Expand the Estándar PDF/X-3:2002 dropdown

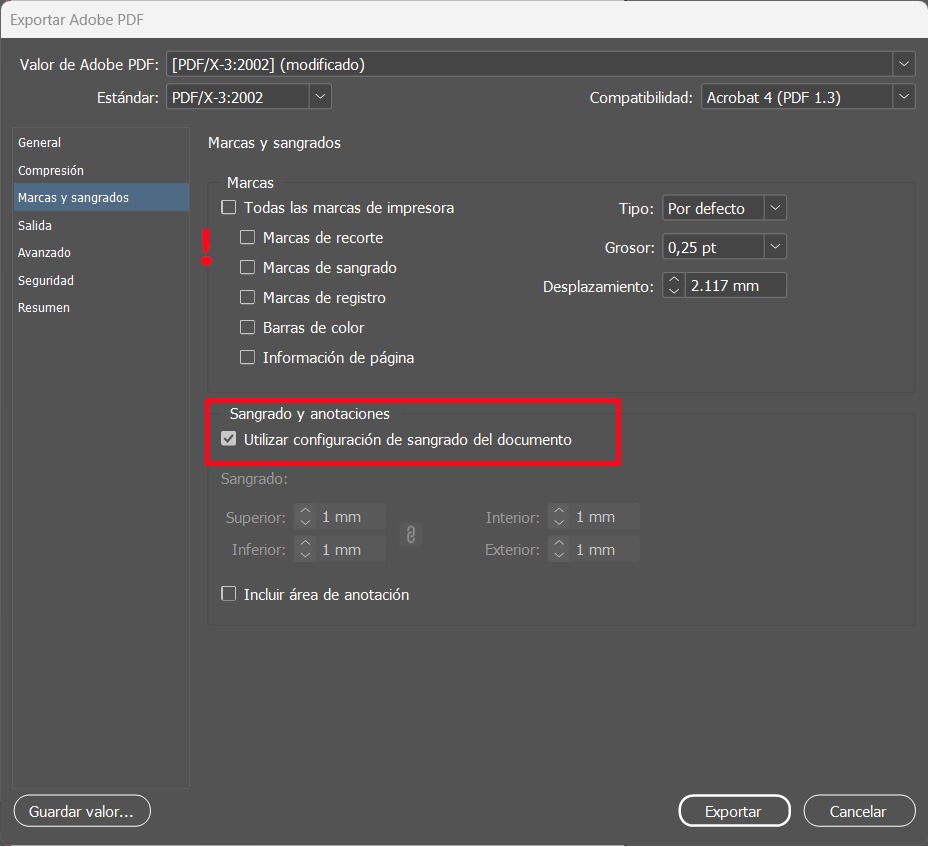tap(319, 97)
